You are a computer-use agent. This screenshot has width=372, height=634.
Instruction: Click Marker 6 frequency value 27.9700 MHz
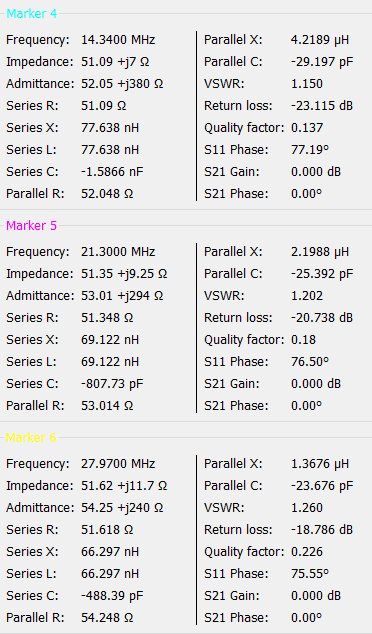tap(118, 463)
